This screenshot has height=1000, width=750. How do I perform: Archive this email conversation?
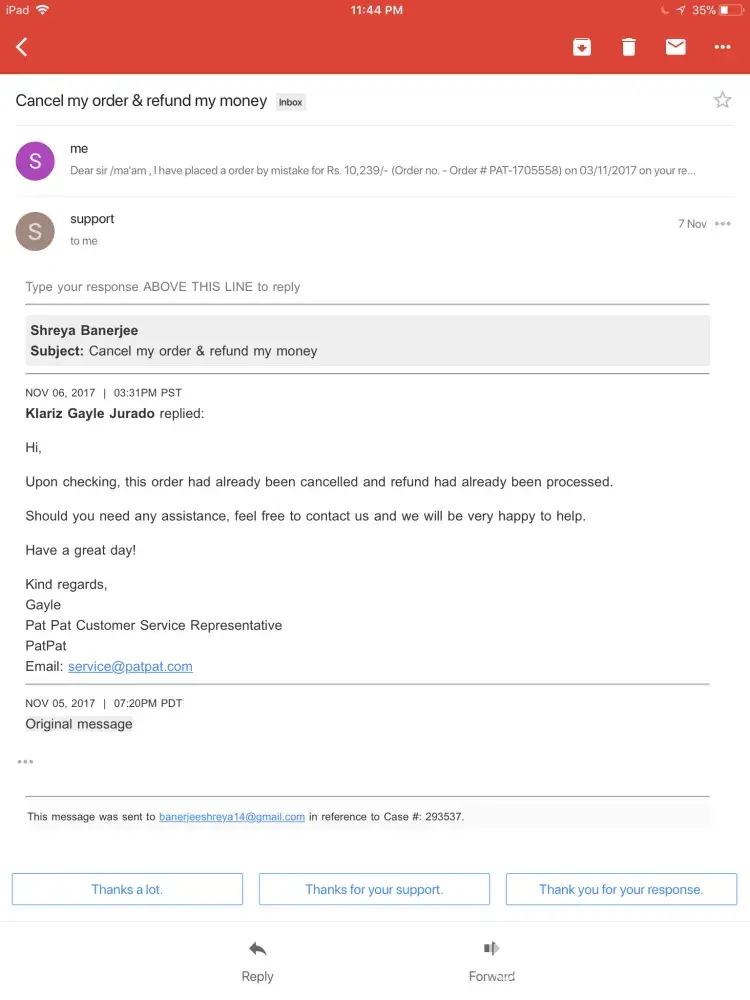(x=582, y=47)
